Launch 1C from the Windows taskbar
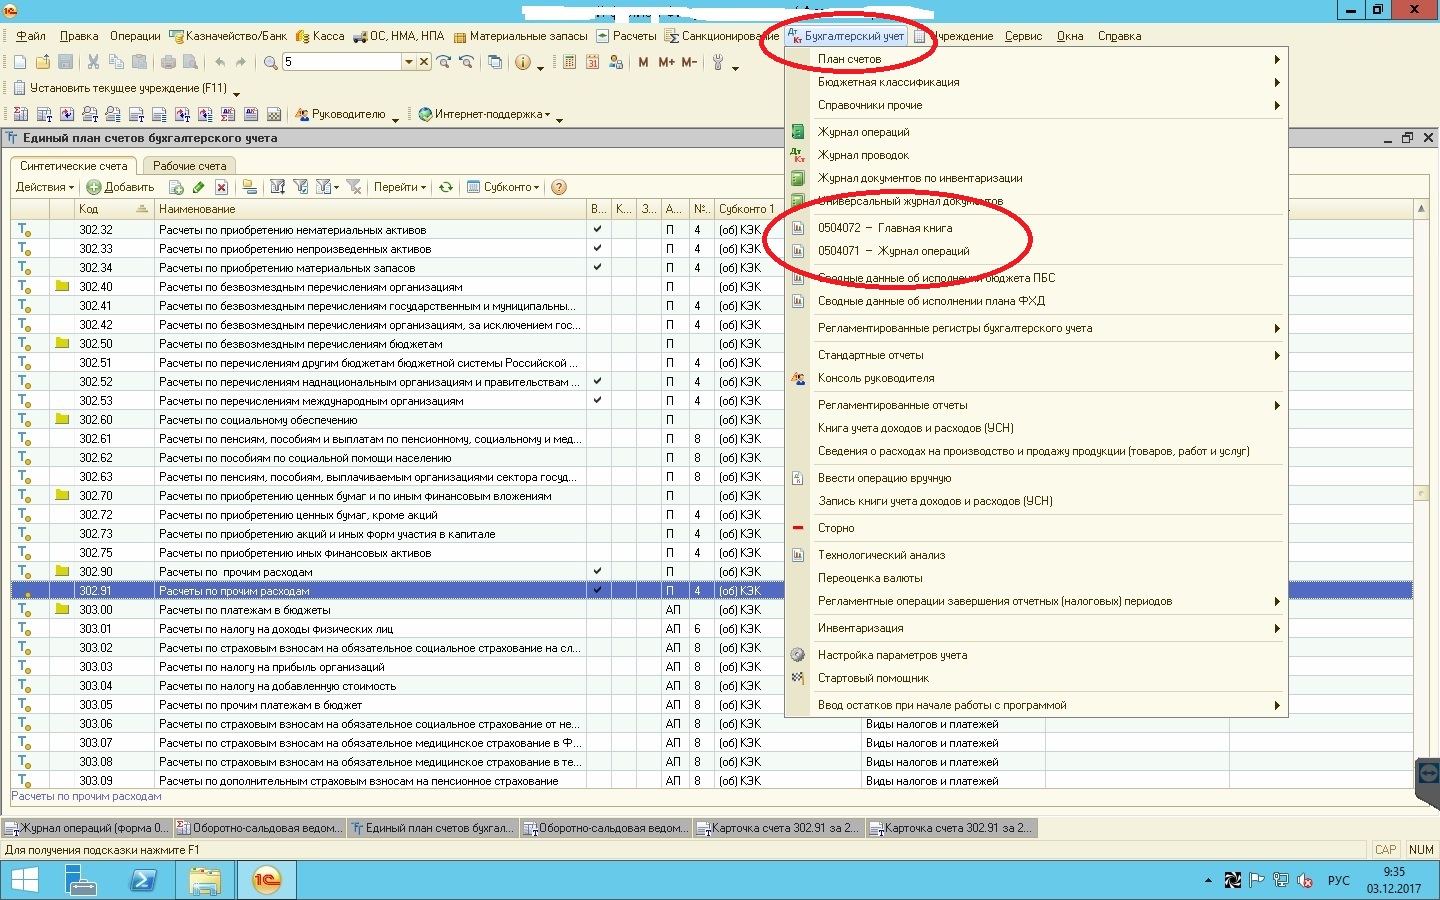The height and width of the screenshot is (900, 1440). 266,880
